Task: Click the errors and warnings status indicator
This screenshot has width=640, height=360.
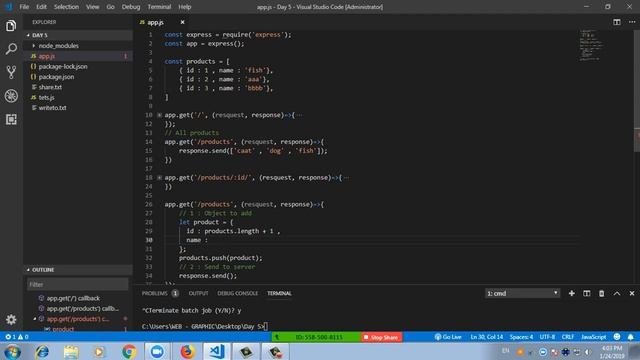Action: 16,337
